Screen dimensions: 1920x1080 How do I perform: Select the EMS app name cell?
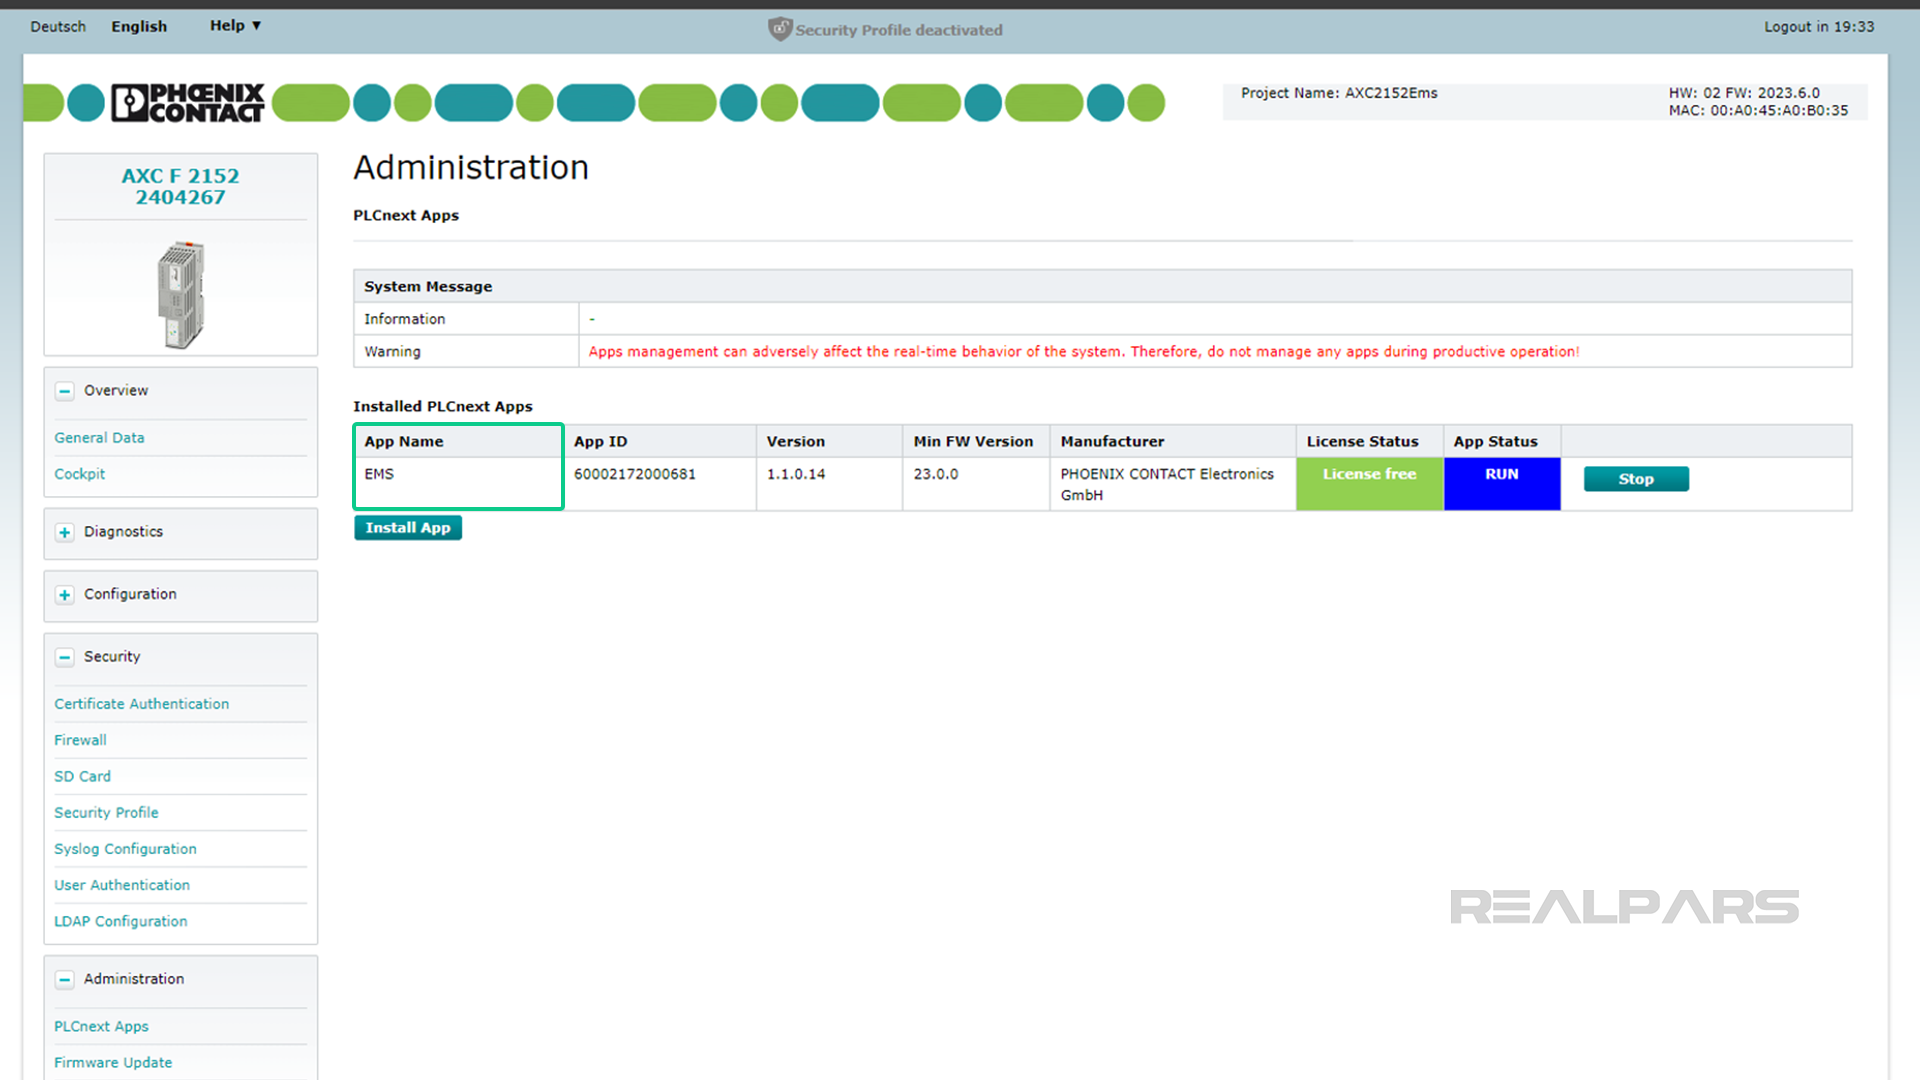pyautogui.click(x=458, y=483)
